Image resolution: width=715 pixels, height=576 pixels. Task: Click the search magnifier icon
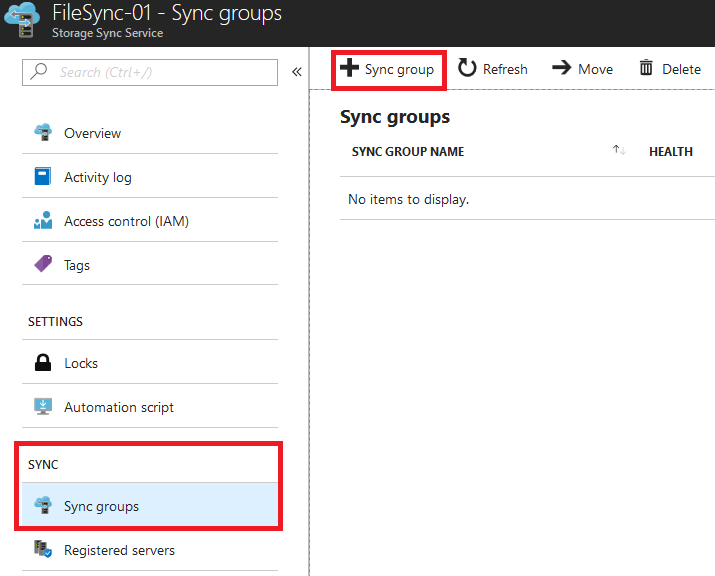point(39,71)
